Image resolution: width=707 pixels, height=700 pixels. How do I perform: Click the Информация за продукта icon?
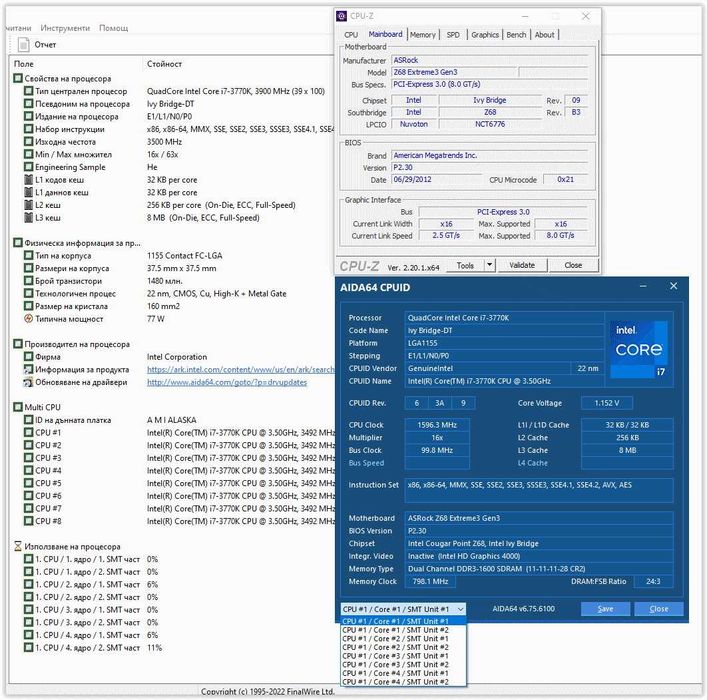[x=28, y=369]
